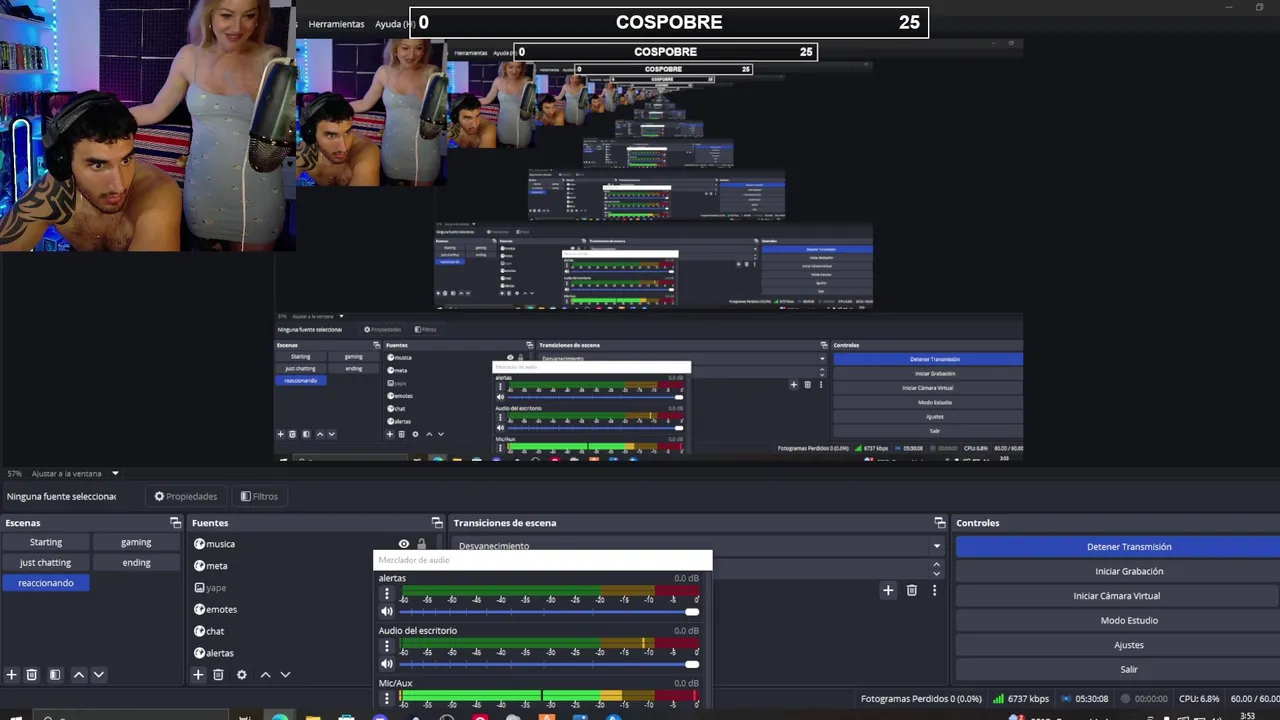Select the reaccionando scene
Screen dimensions: 1280x720
[46, 583]
